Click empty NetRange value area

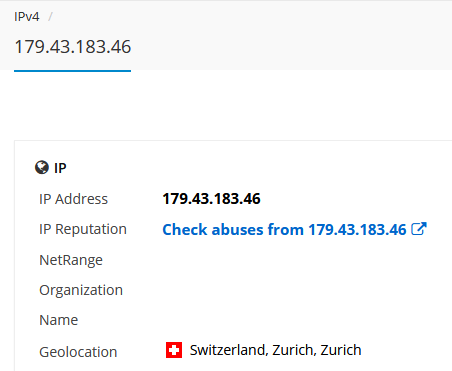pyautogui.click(x=300, y=260)
